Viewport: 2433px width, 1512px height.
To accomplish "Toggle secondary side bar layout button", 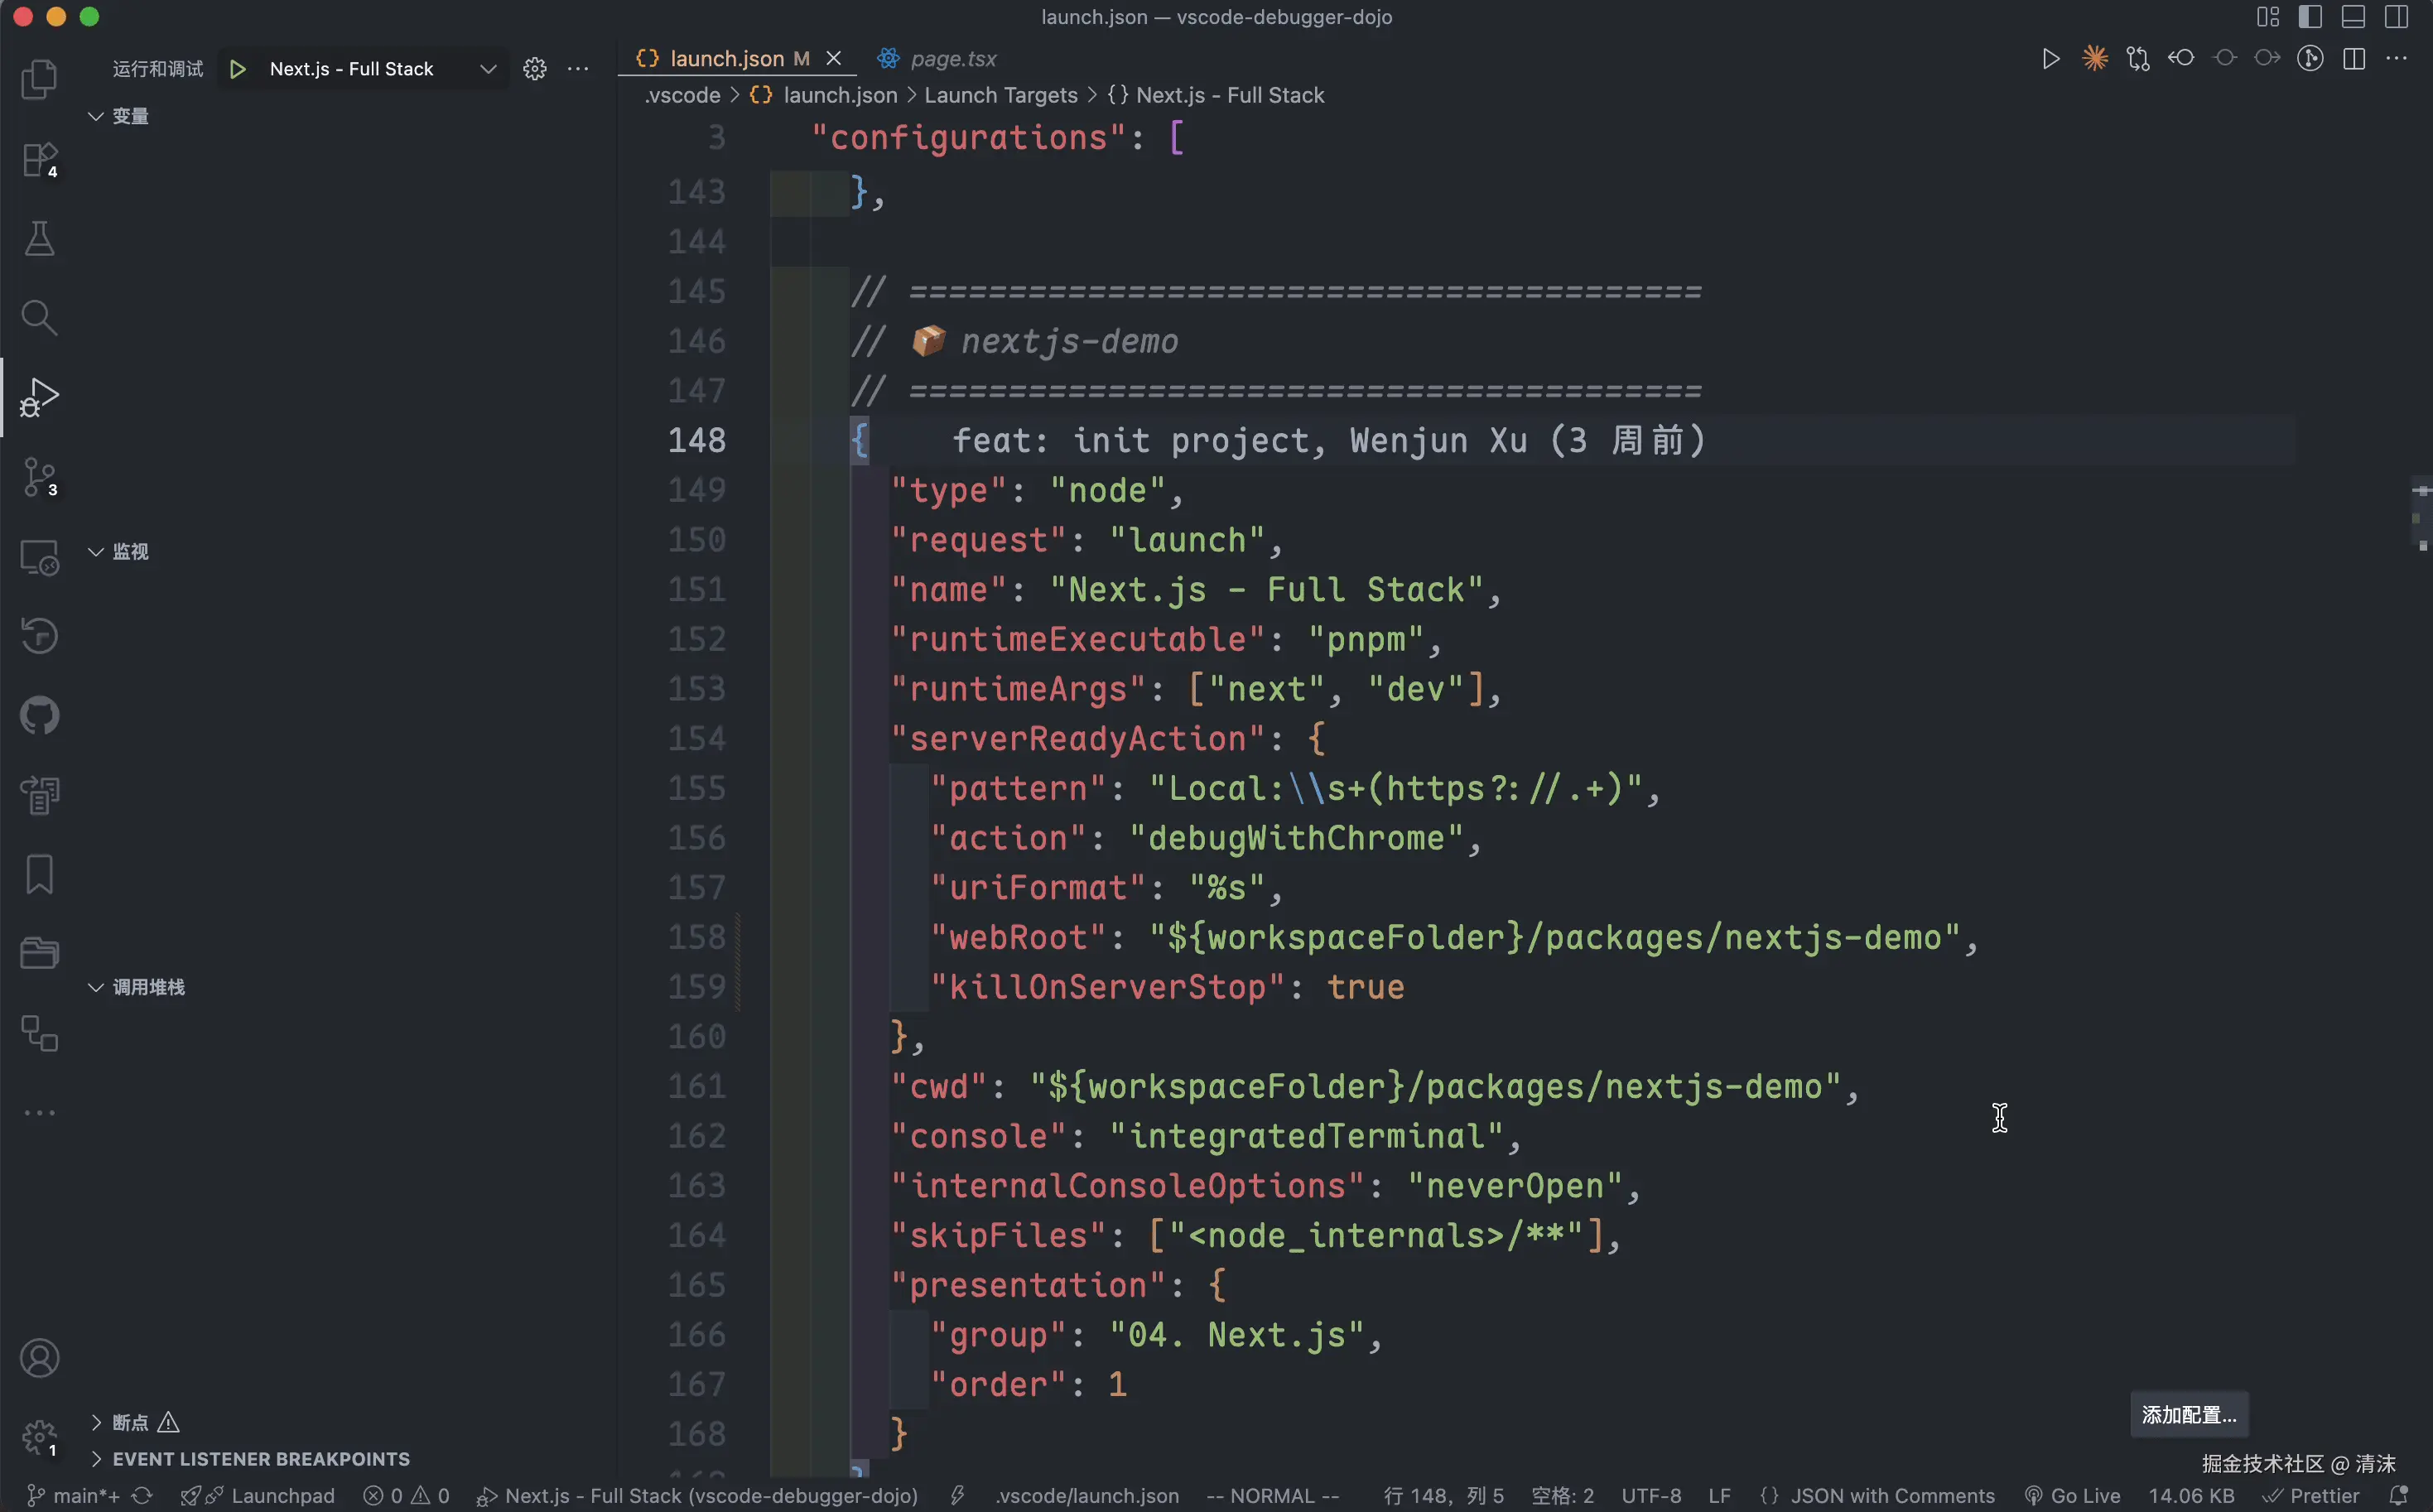I will 2396,17.
